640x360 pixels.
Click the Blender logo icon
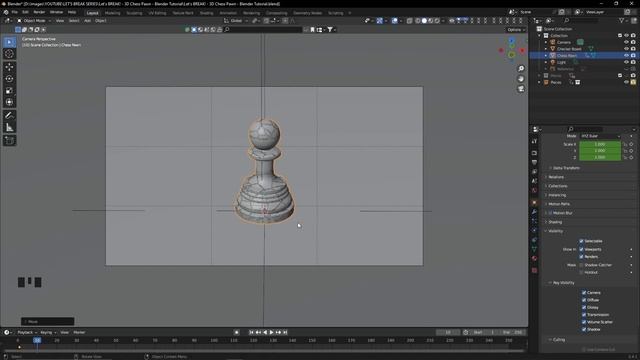(6, 12)
